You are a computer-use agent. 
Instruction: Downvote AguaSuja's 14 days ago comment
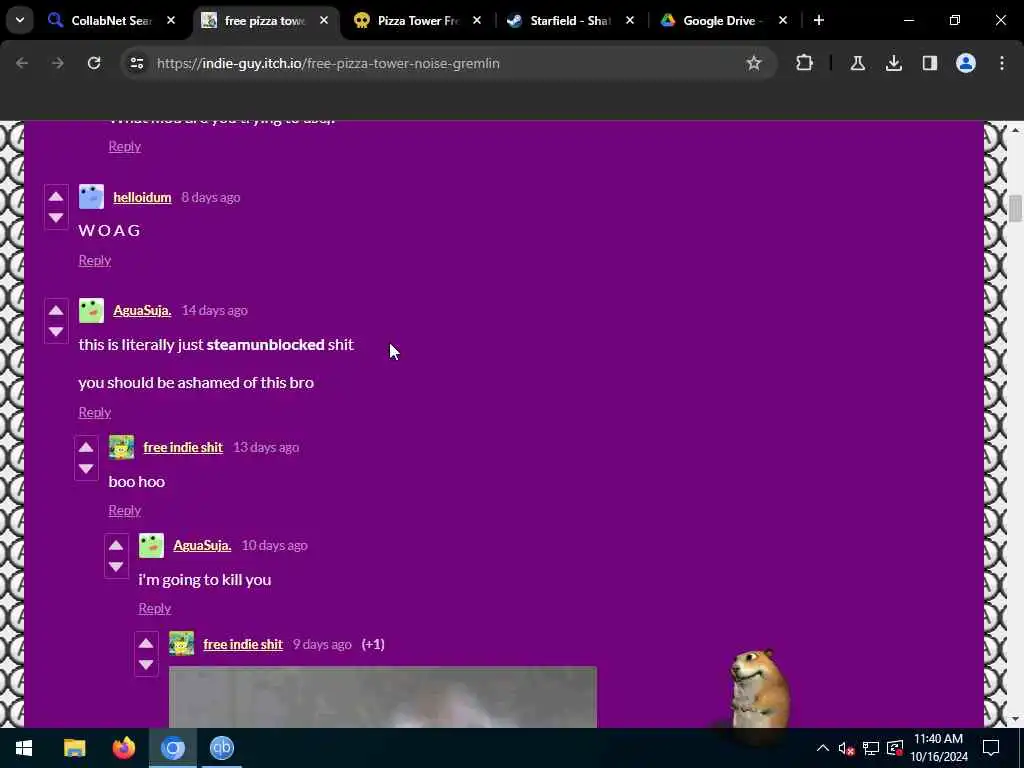point(56,331)
